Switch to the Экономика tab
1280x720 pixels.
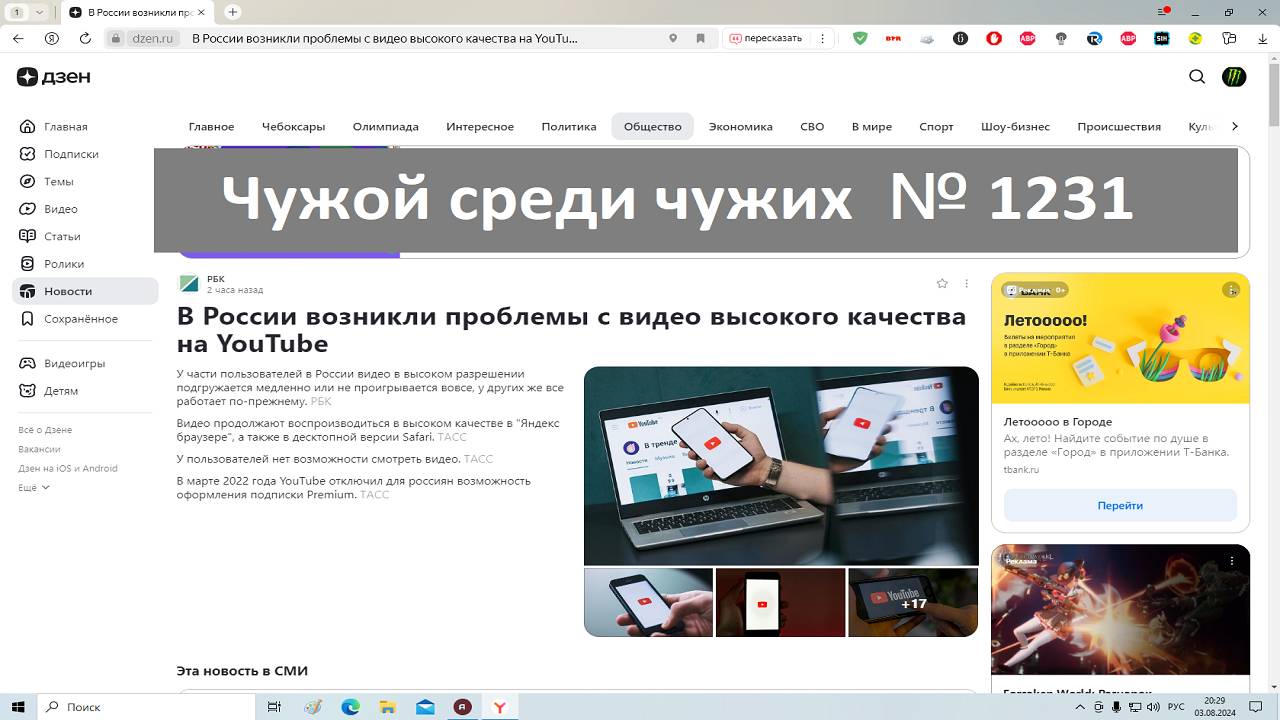point(740,127)
